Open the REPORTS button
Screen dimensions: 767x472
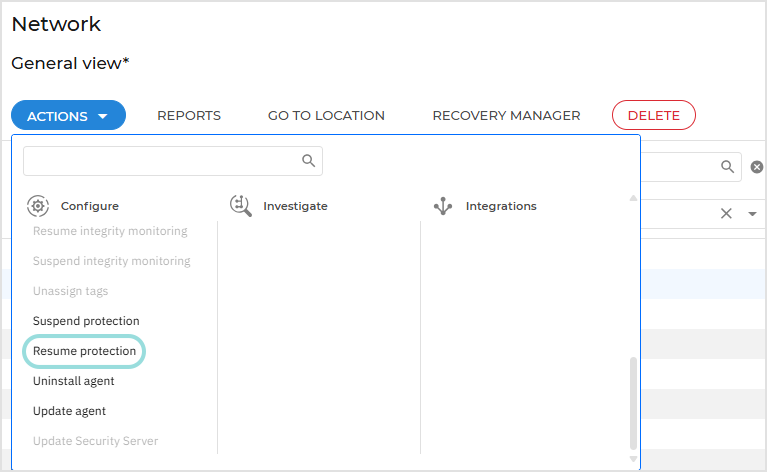(x=189, y=116)
